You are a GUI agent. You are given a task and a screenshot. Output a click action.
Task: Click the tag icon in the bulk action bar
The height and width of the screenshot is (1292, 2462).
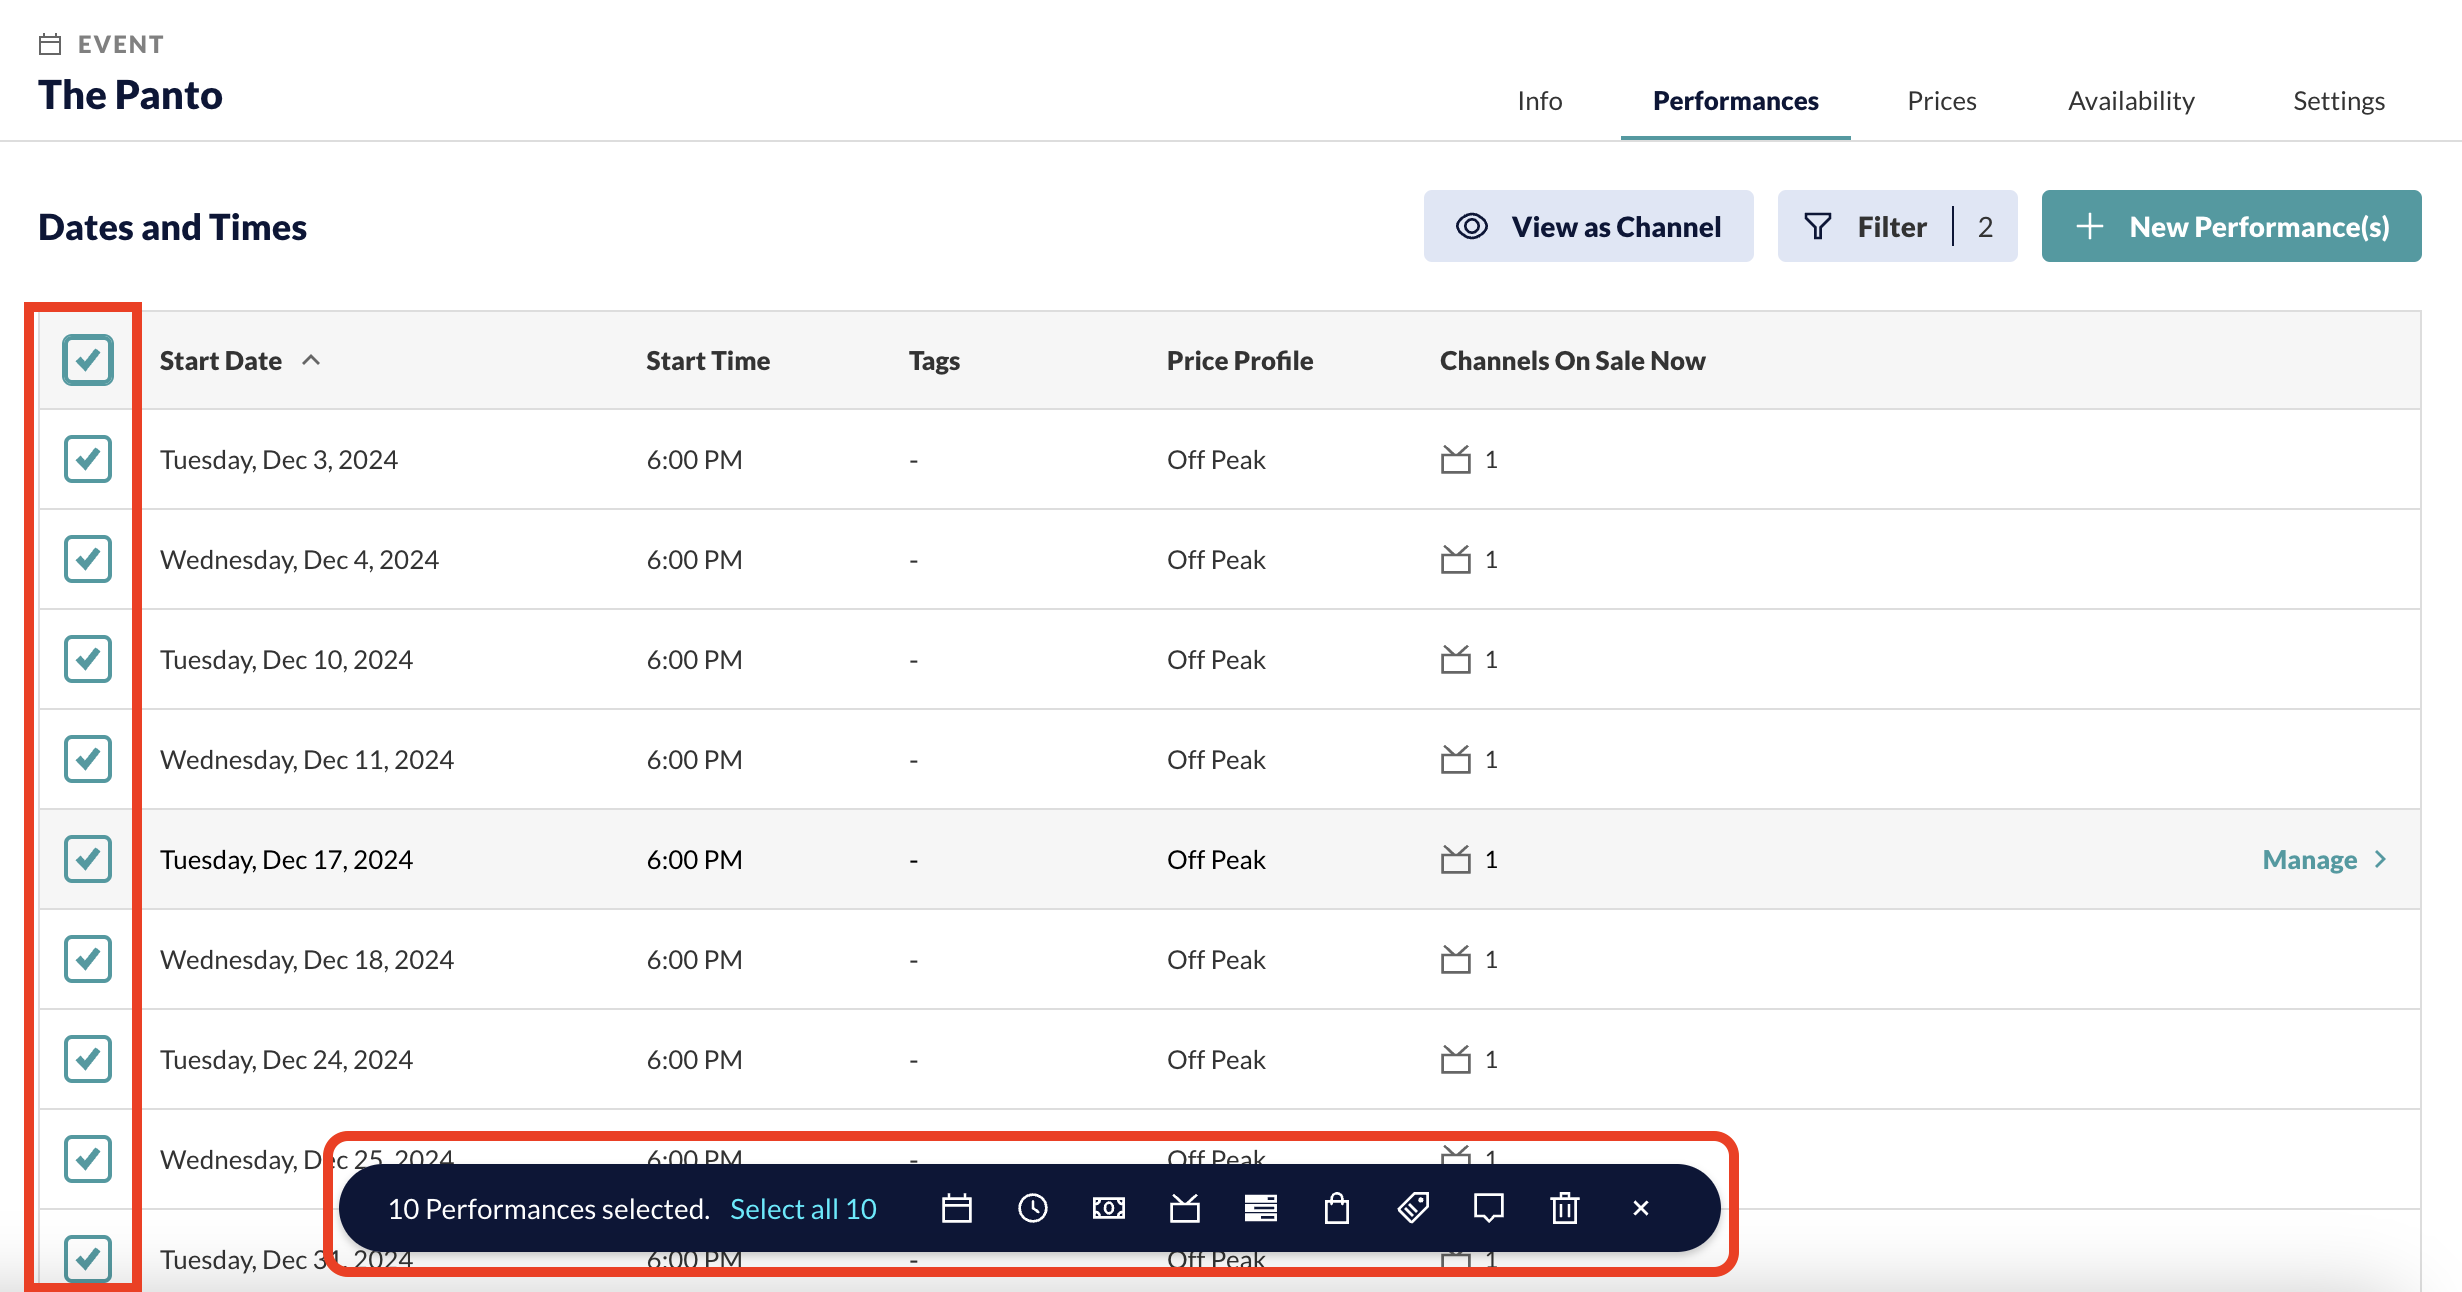tap(1413, 1208)
